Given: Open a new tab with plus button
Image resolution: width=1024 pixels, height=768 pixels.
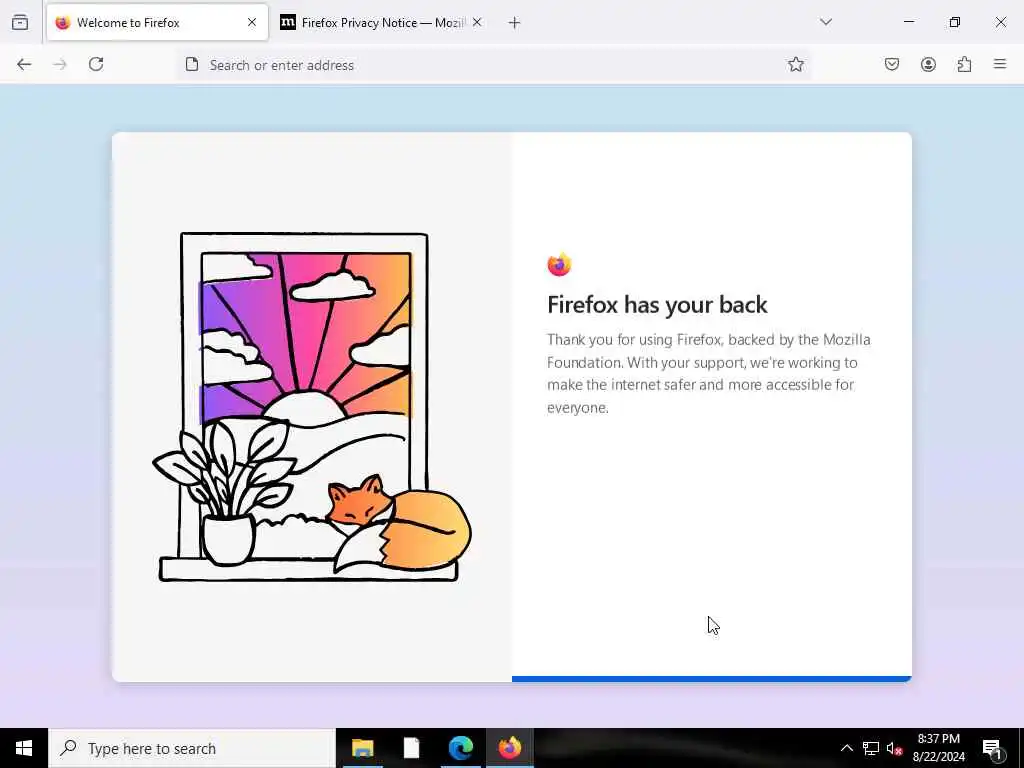Looking at the screenshot, I should 515,23.
